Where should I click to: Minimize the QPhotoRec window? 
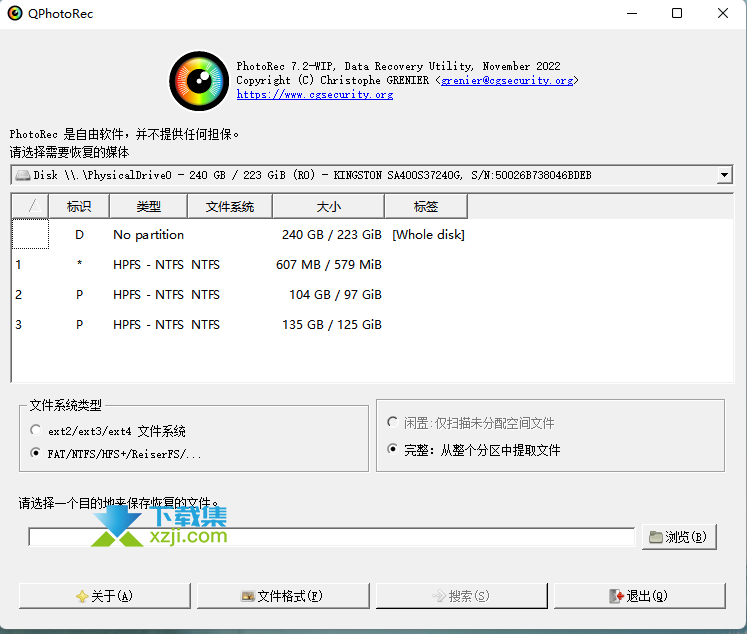[632, 13]
